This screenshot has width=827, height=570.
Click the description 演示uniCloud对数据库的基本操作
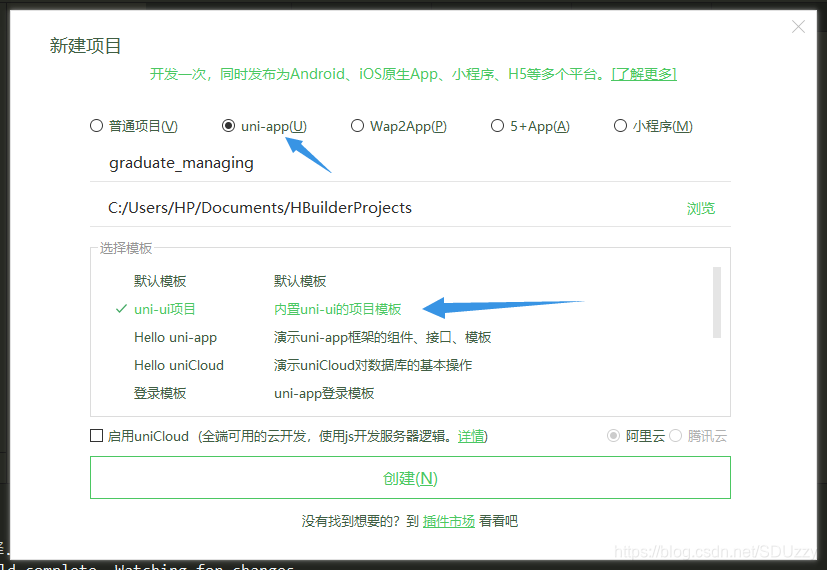[373, 365]
